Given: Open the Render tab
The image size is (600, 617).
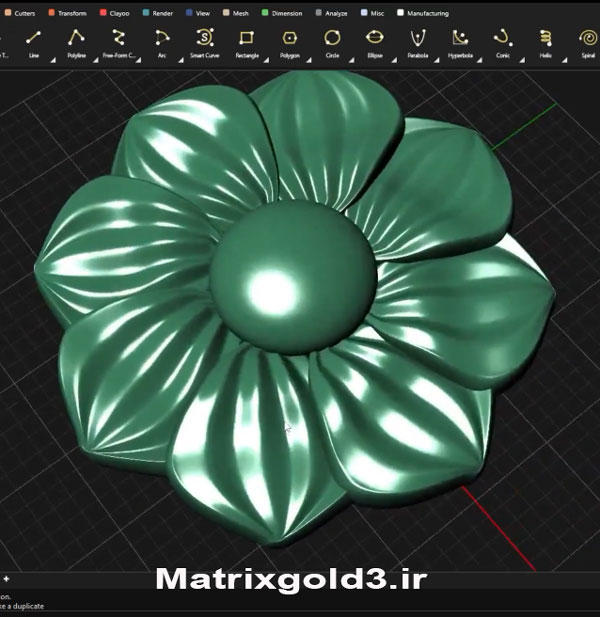Looking at the screenshot, I should coord(158,13).
